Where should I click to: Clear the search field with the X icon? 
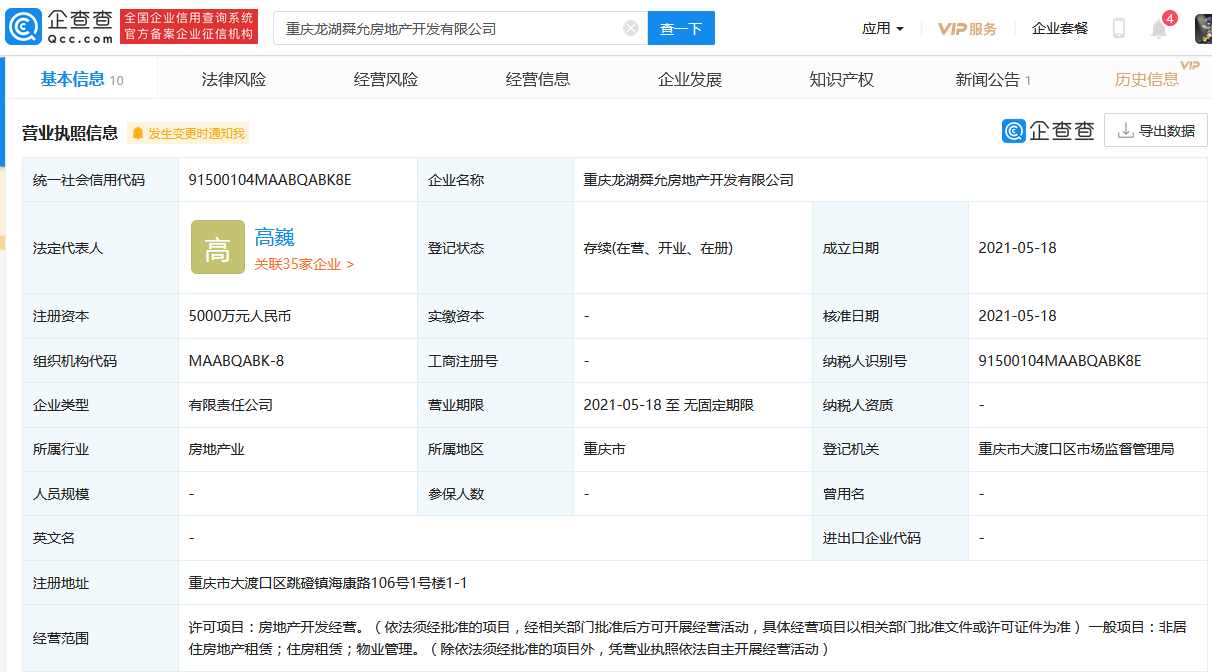[631, 28]
